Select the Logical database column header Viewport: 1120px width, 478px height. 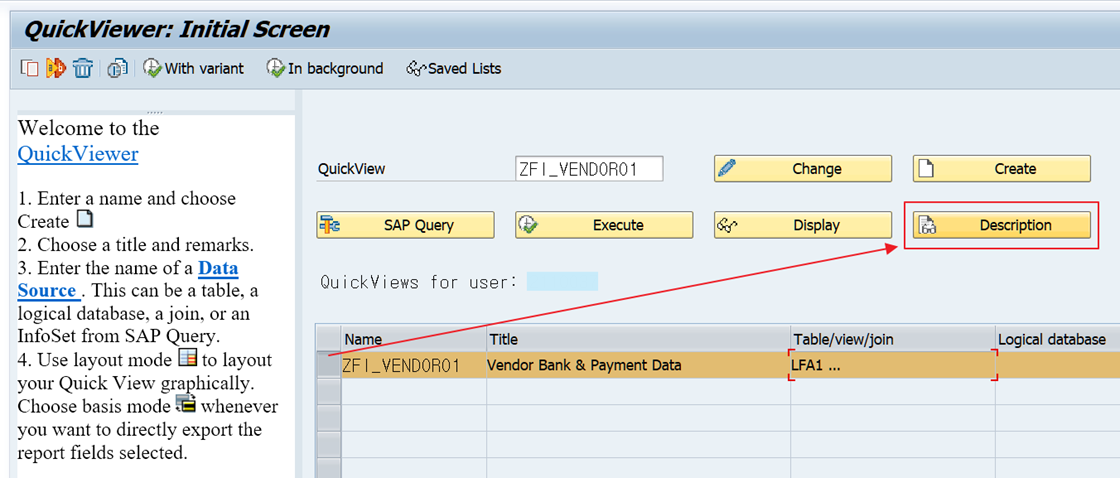1057,340
